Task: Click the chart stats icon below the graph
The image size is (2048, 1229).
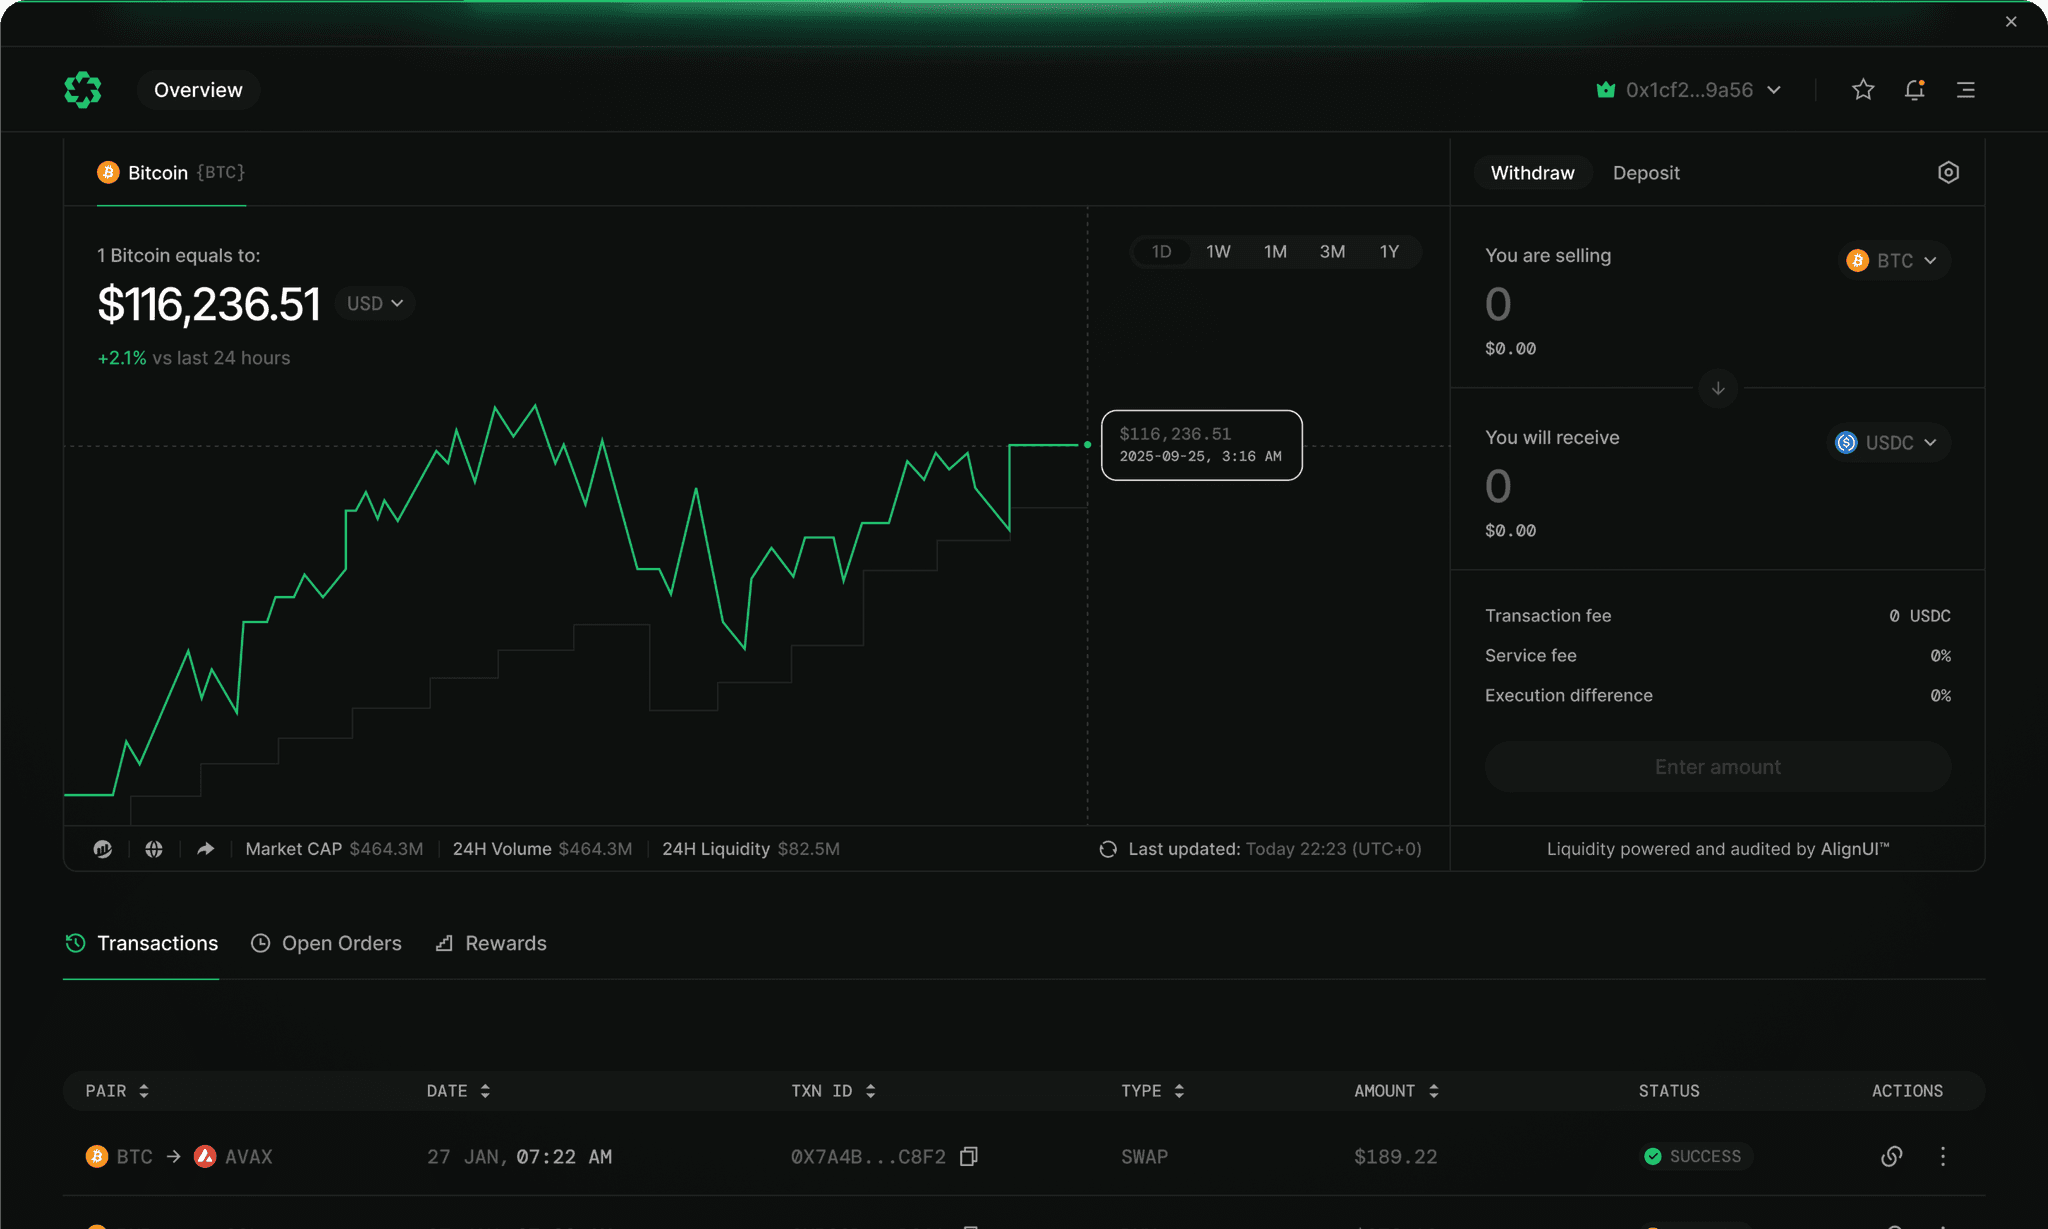Action: click(104, 848)
